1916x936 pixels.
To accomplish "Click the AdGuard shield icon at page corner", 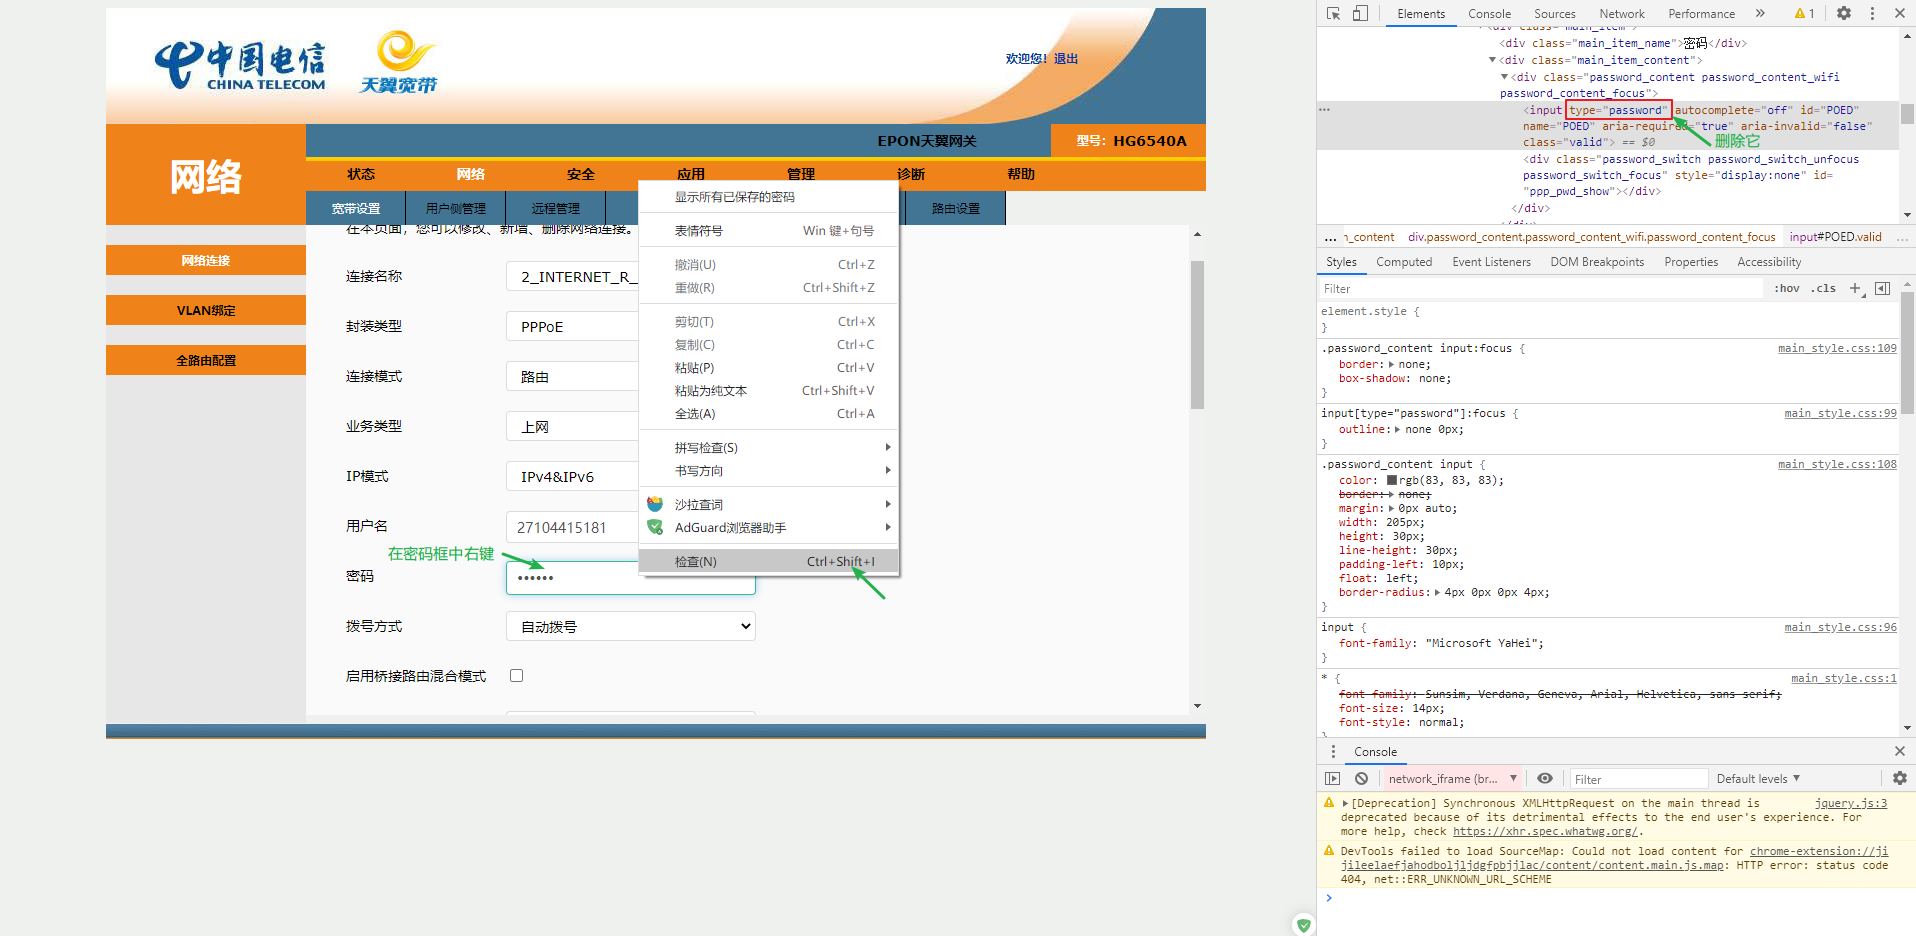I will pos(1303,925).
